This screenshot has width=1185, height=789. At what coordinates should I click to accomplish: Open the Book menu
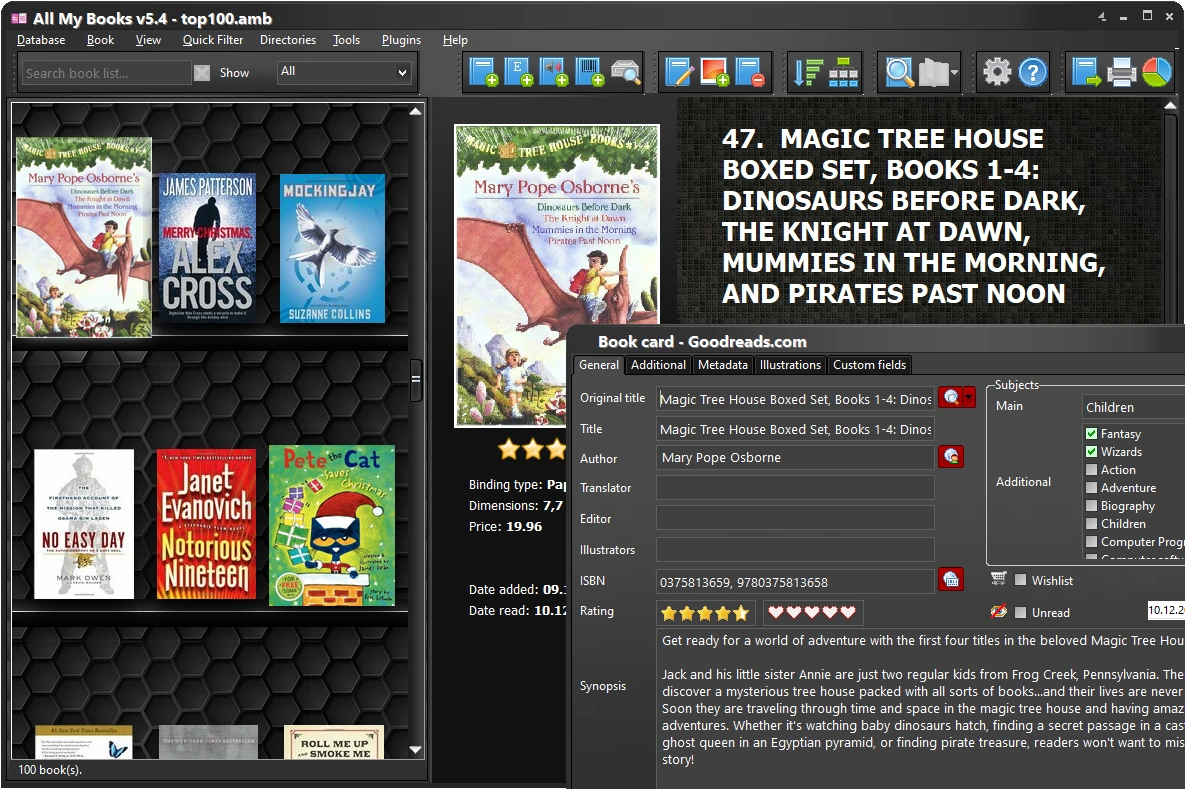tap(101, 40)
